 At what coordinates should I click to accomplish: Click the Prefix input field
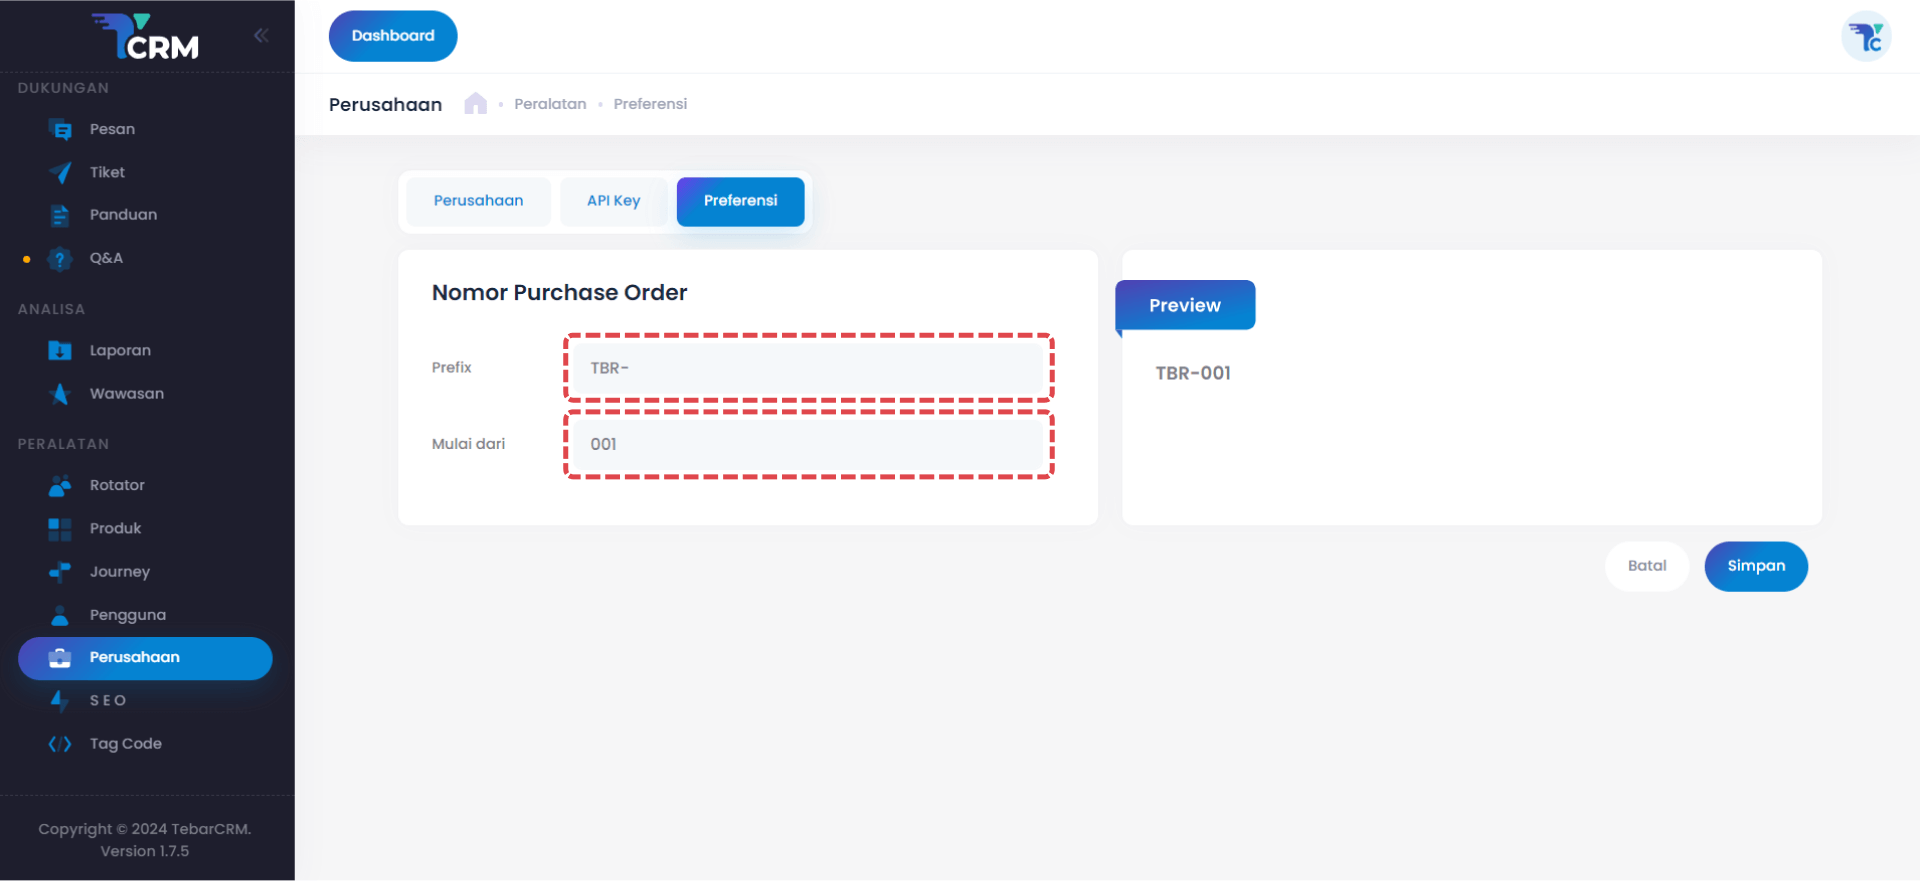coord(808,368)
